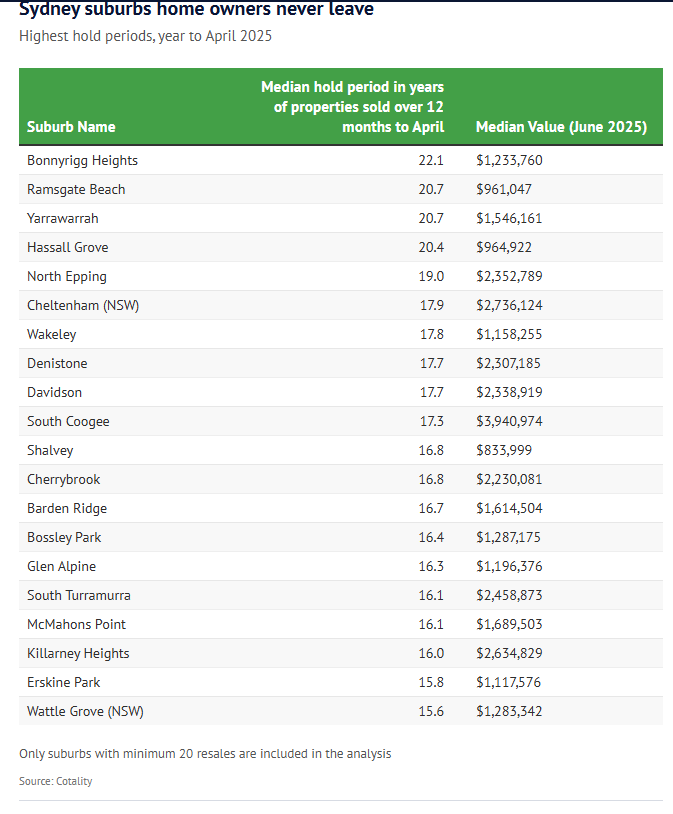Click the Suburb Name column header
The height and width of the screenshot is (814, 673).
tap(71, 127)
